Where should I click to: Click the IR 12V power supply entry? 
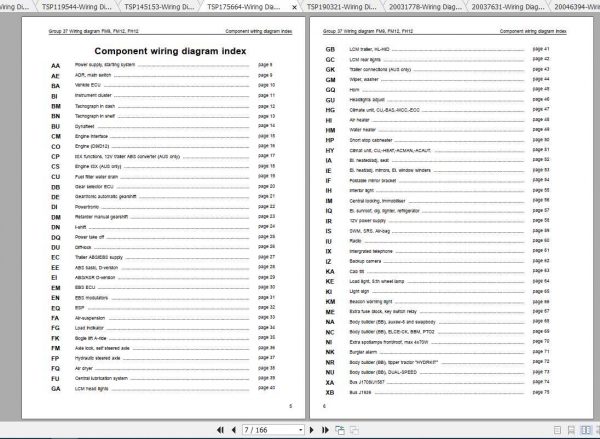click(437, 221)
